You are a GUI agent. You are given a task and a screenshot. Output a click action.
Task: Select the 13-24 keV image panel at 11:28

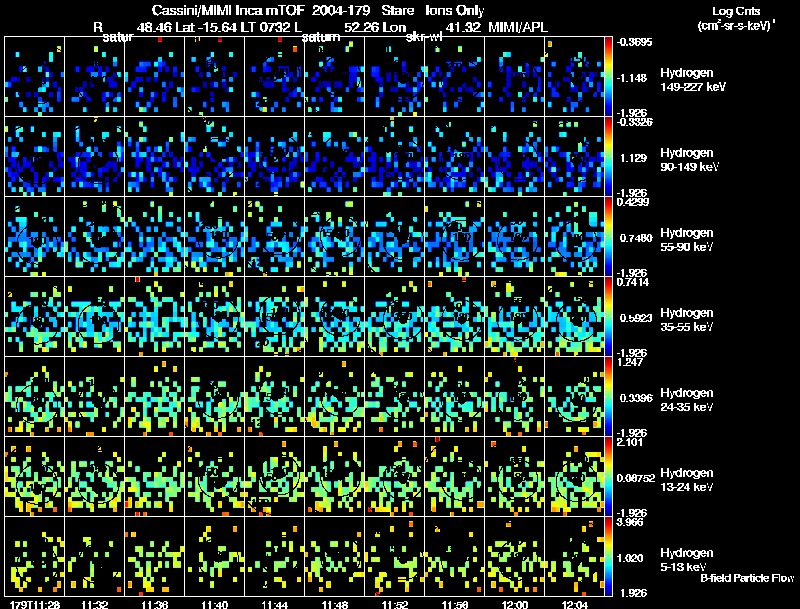click(x=34, y=477)
